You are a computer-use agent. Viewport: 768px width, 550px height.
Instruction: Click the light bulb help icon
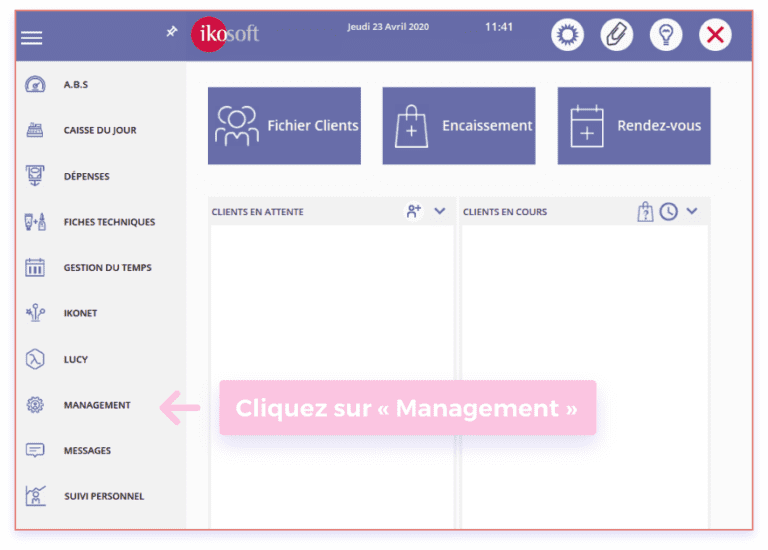point(666,35)
